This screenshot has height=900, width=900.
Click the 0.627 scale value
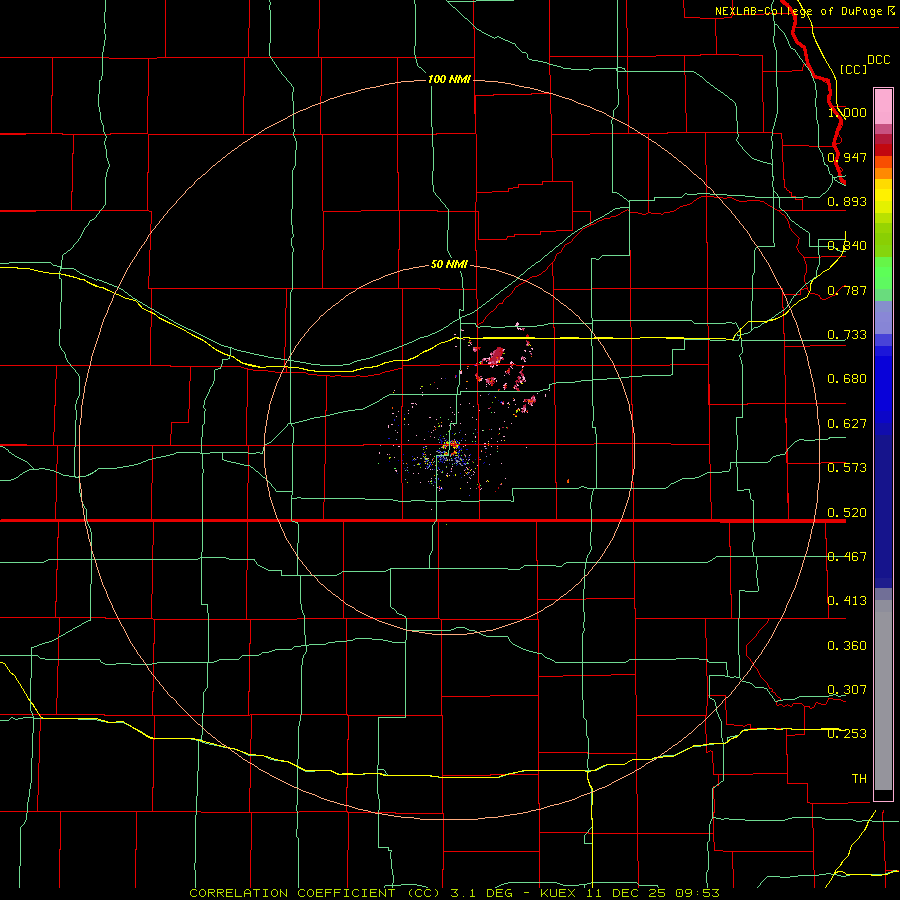[847, 424]
